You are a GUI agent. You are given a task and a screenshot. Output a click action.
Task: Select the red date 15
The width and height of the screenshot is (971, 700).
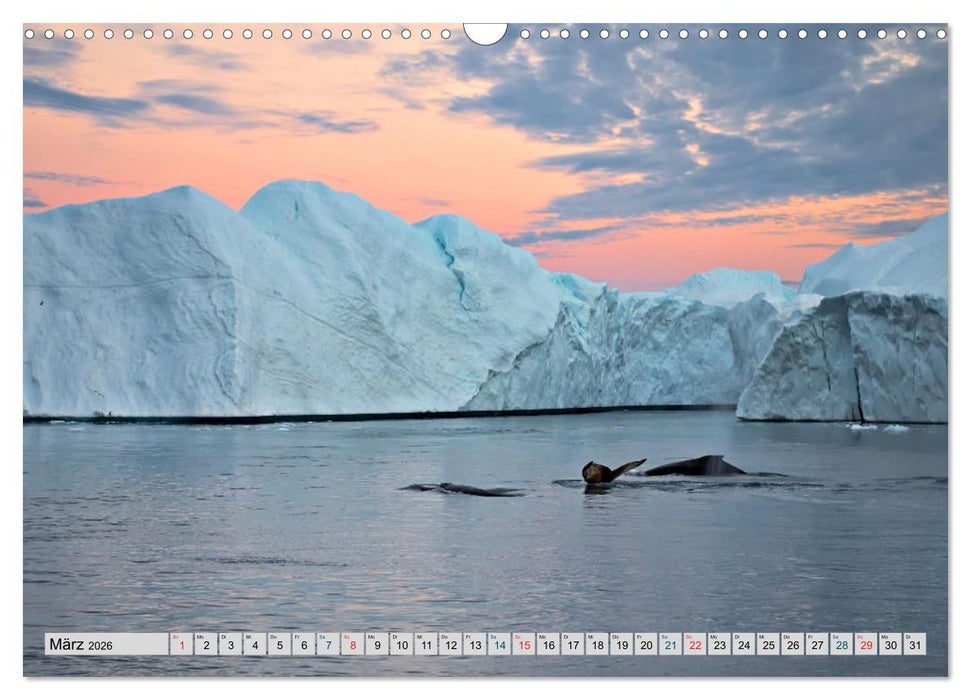[x=522, y=643]
